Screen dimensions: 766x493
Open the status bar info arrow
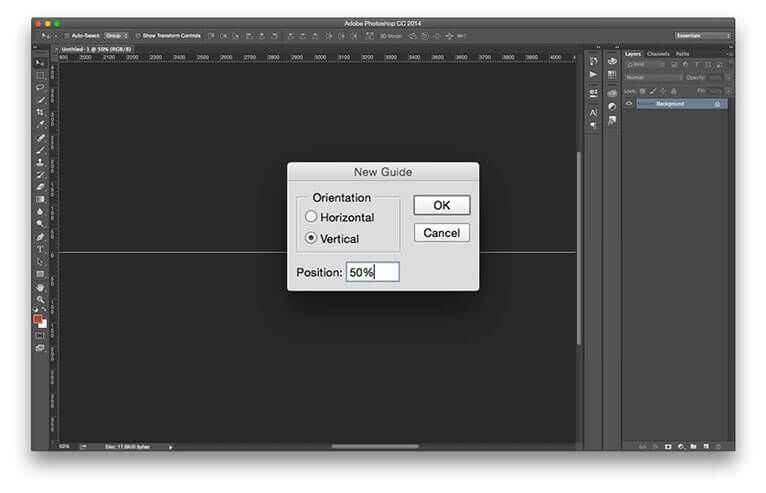[170, 447]
